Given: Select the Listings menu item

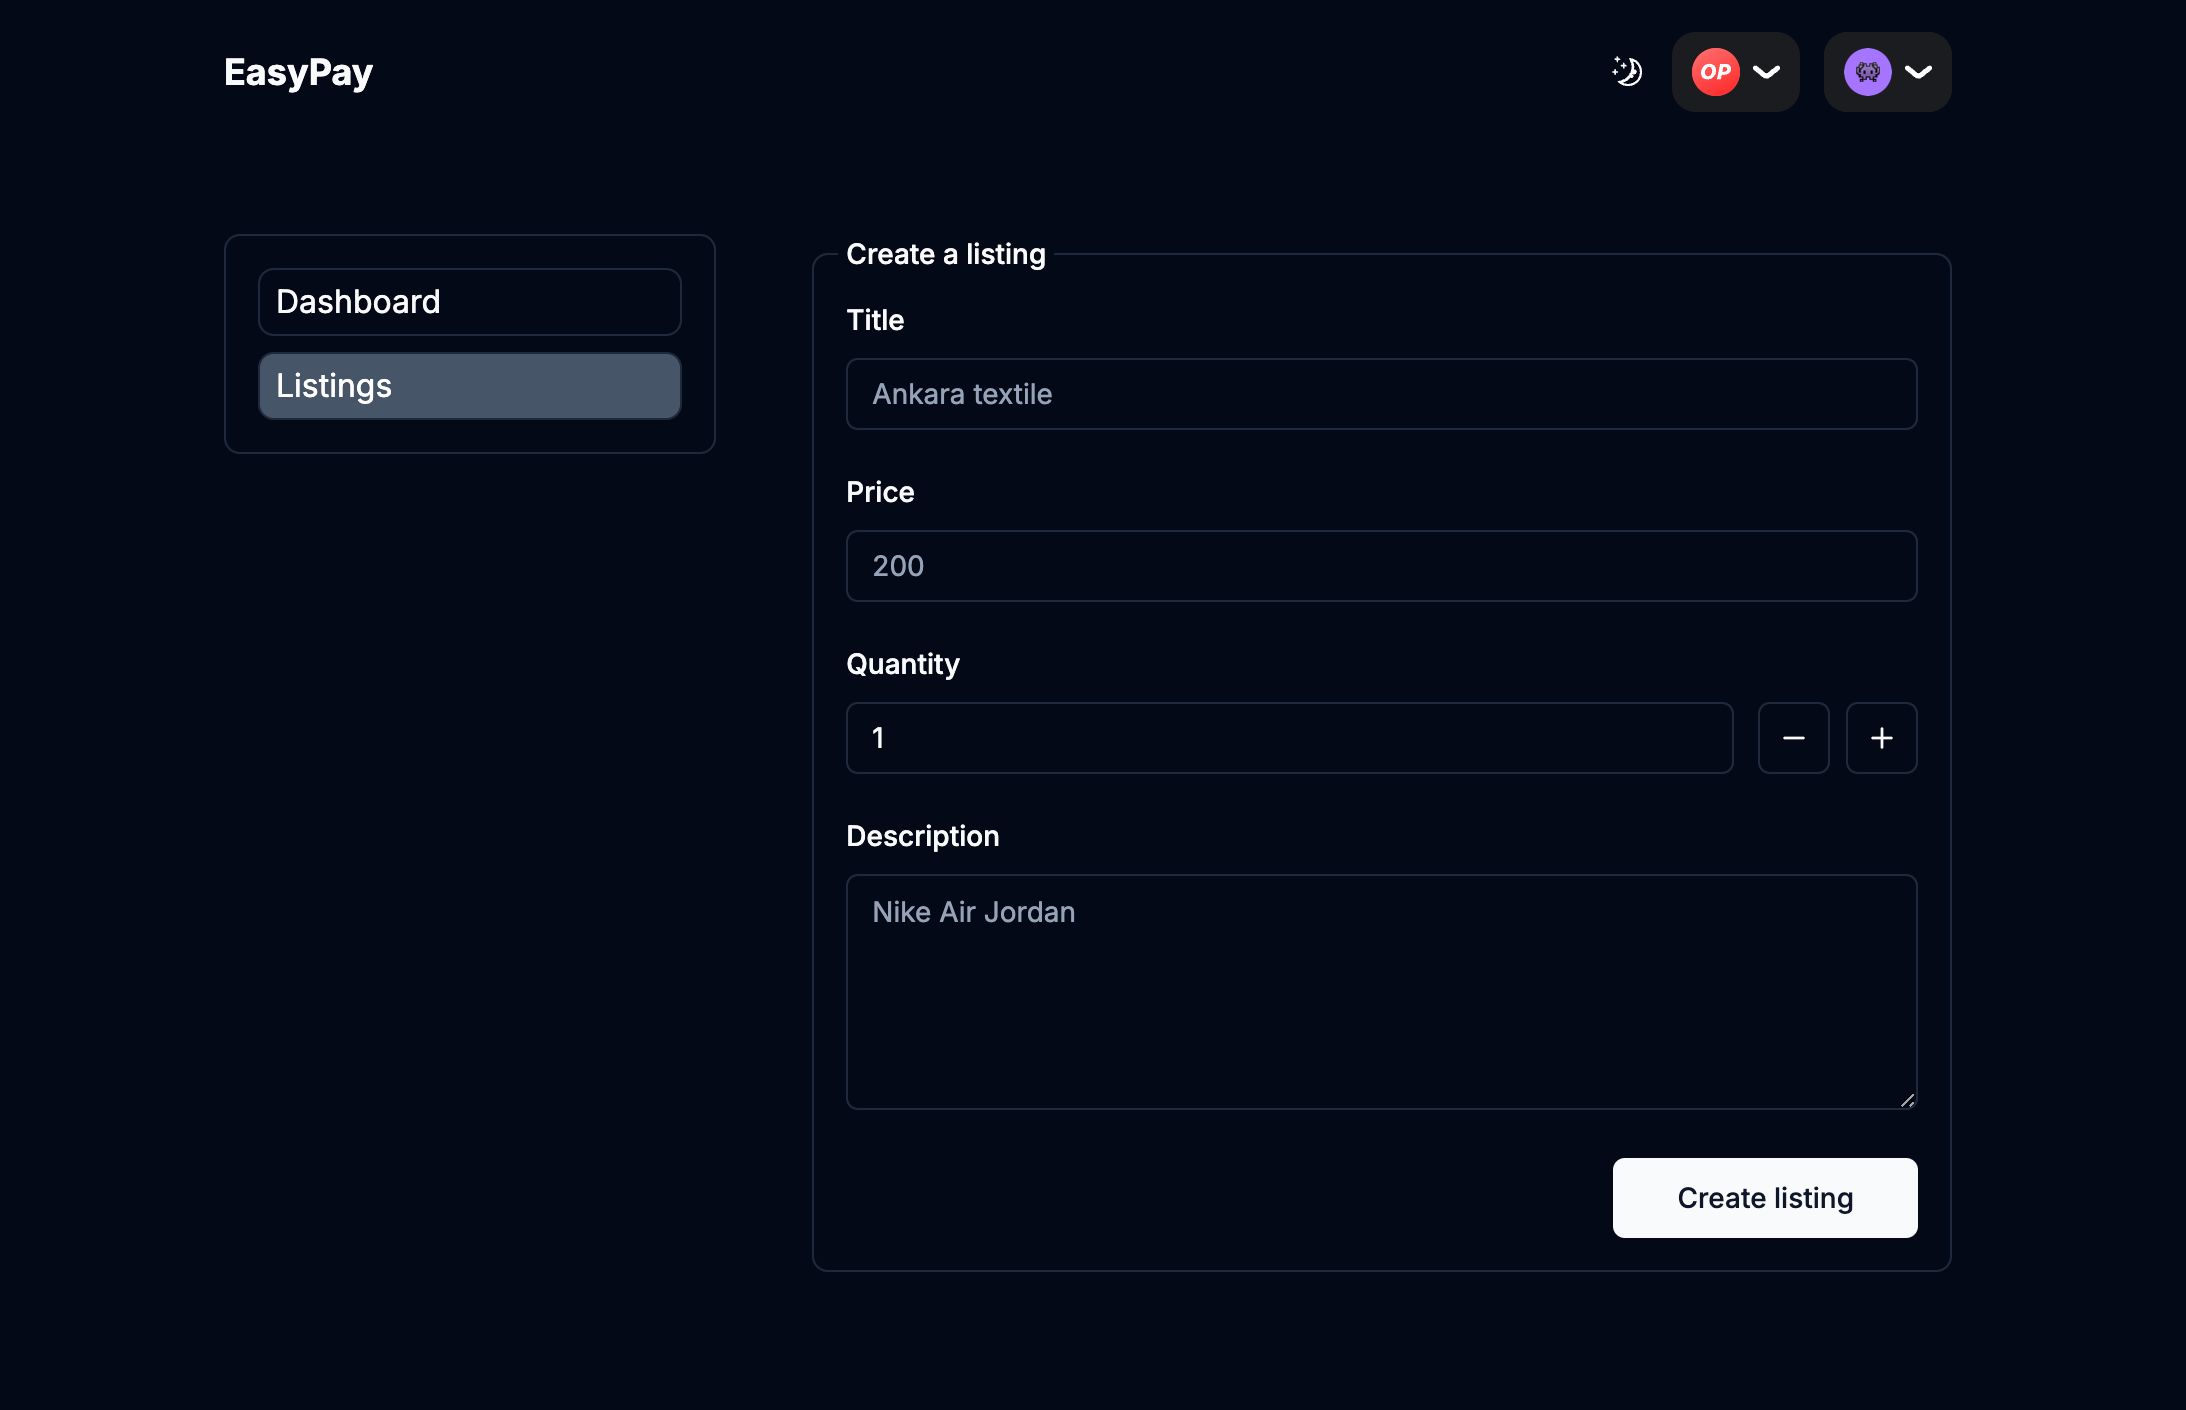Looking at the screenshot, I should [470, 386].
